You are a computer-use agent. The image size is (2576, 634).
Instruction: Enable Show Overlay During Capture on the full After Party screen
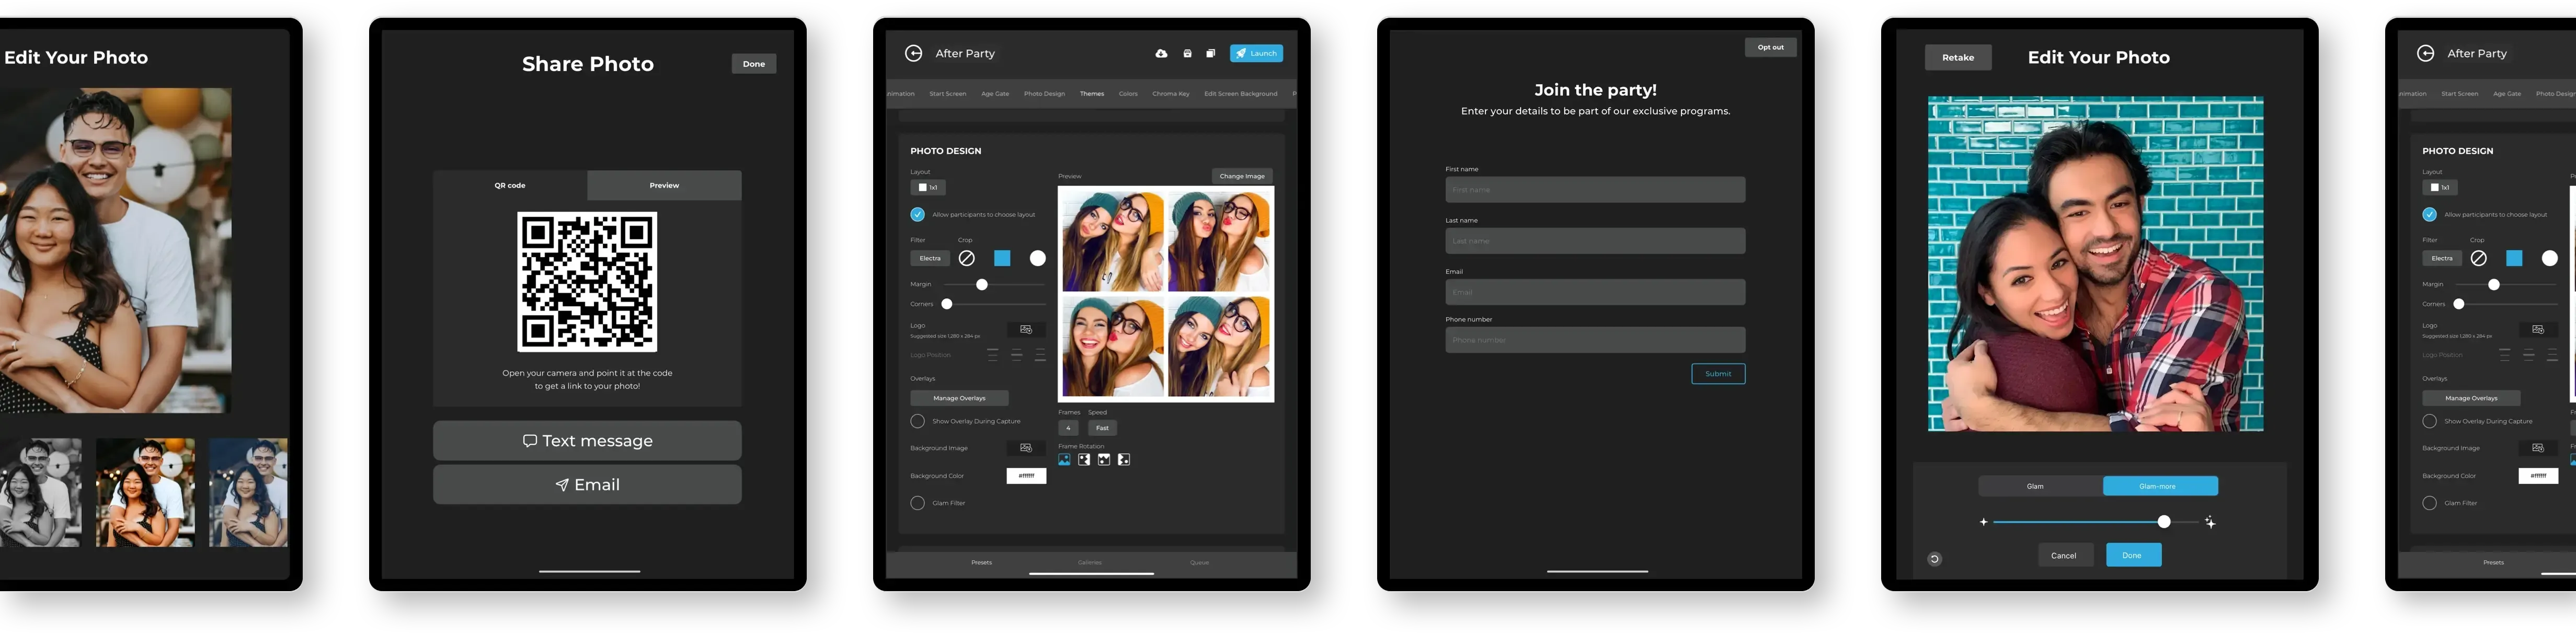pos(917,421)
